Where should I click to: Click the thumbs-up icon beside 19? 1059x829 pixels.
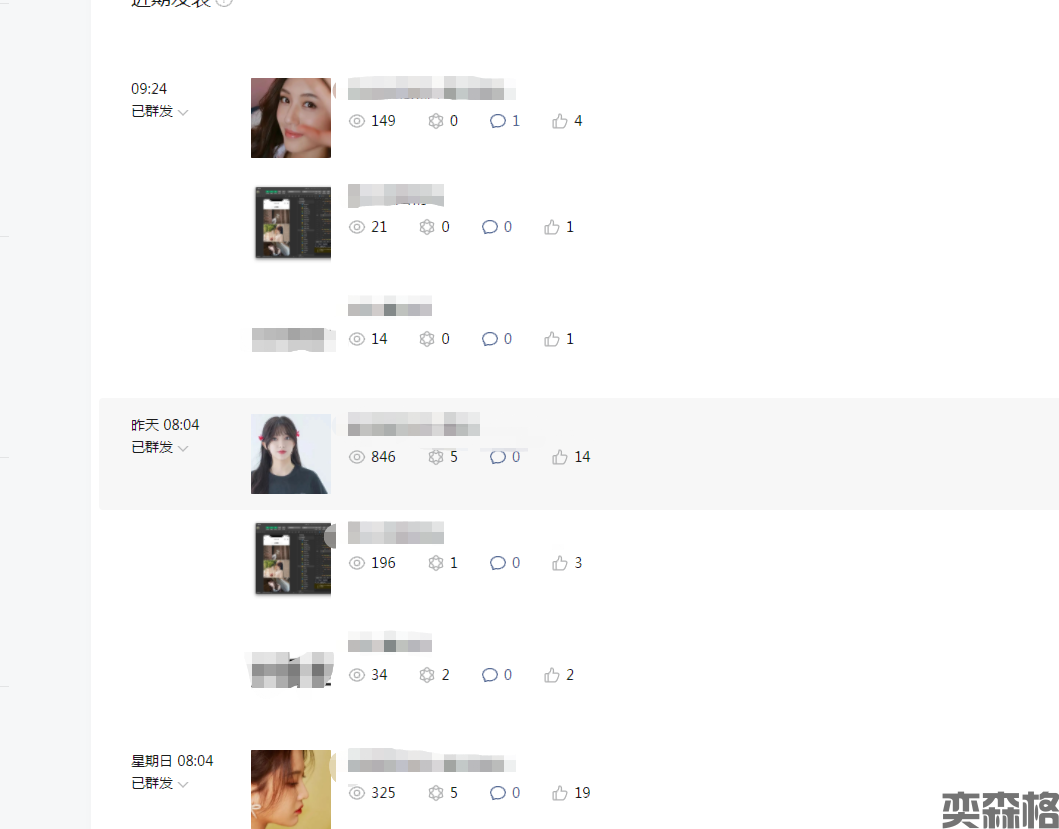coord(559,793)
